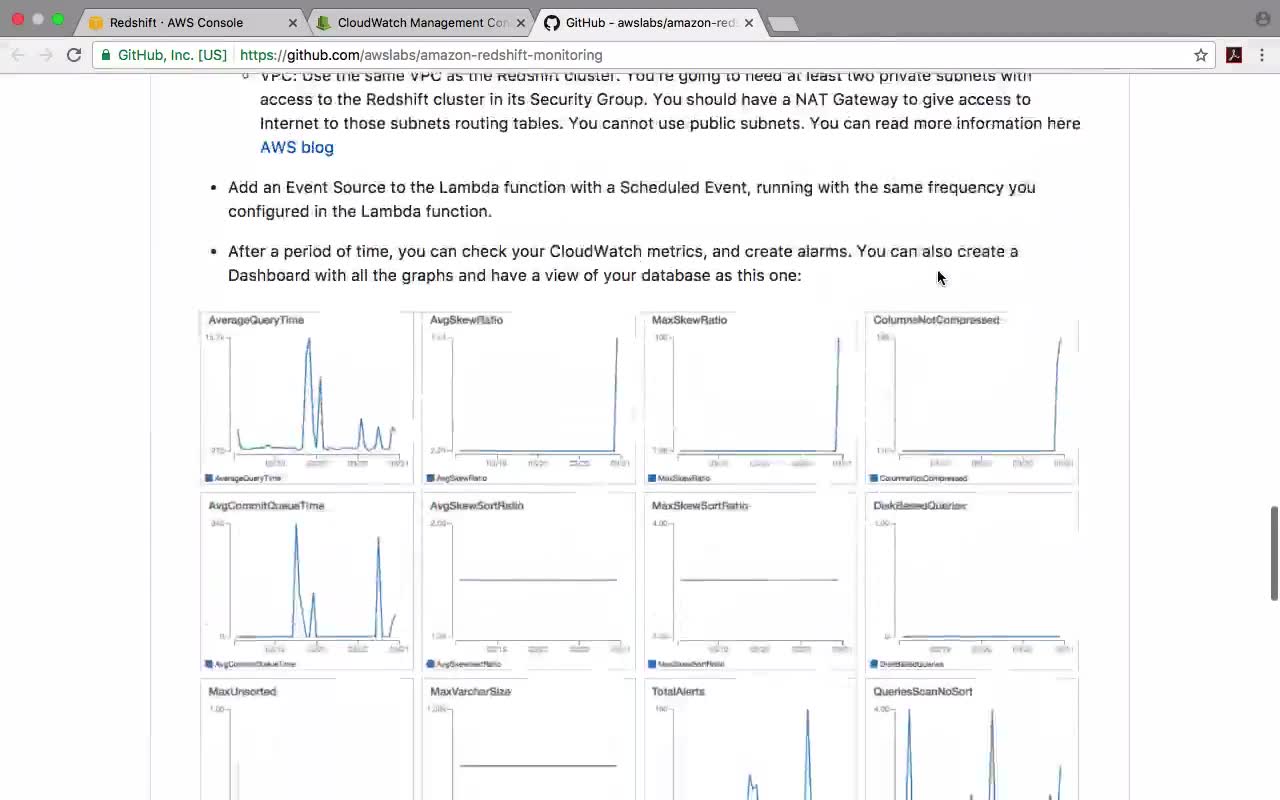The image size is (1280, 800).
Task: Click the Redshift tab favicon
Action: pos(96,23)
